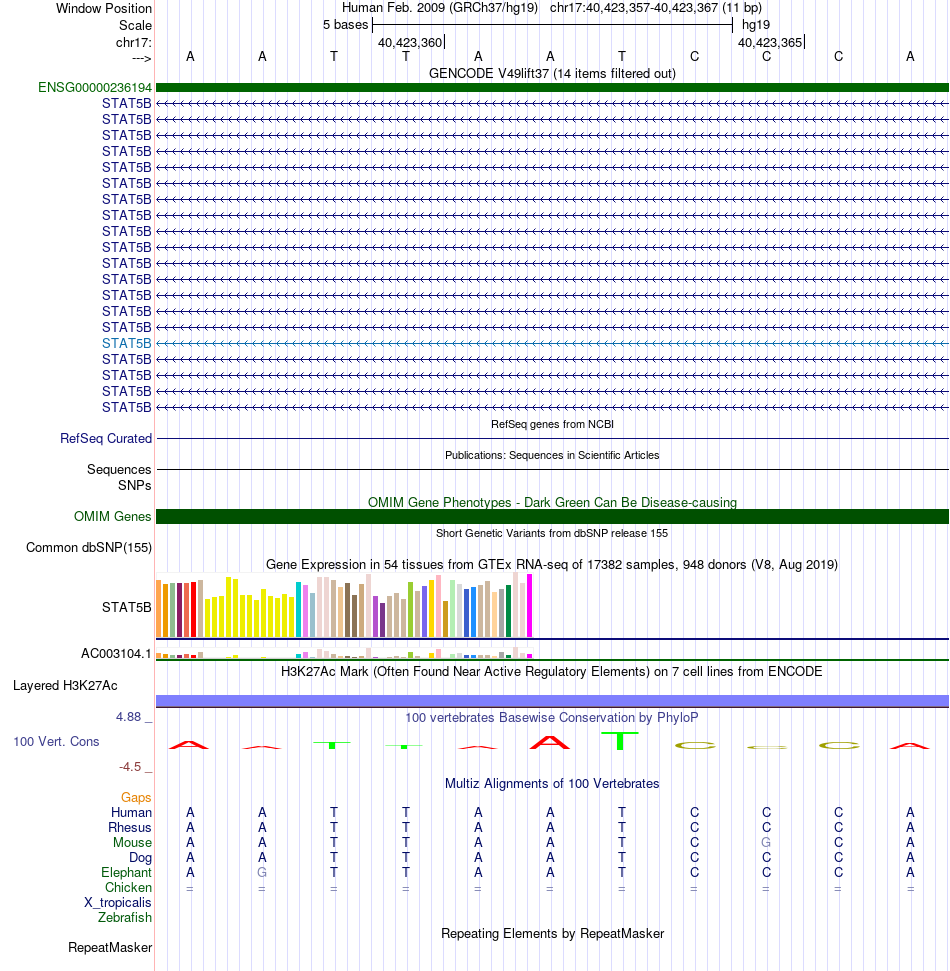Click the grey G mismatch in Elephant row
The width and height of the screenshot is (950, 971).
(x=262, y=873)
